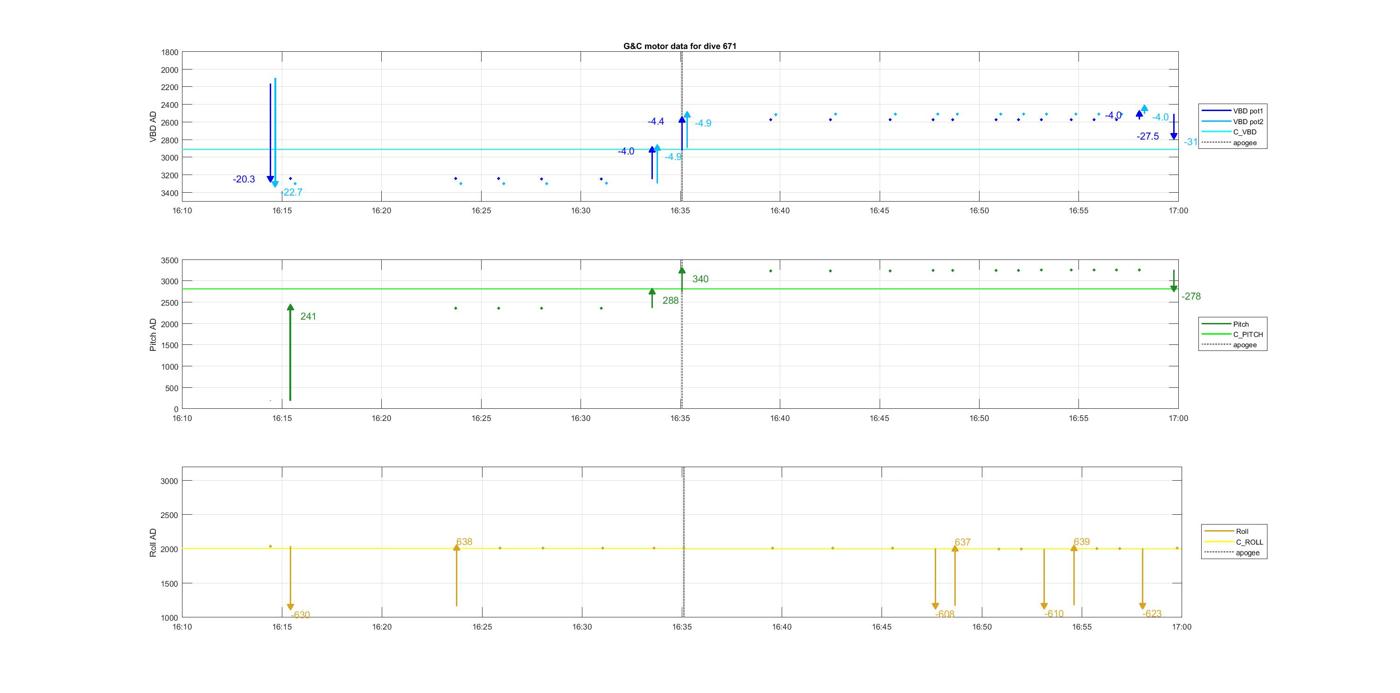Click the '638' roll data label
The image size is (1400, 693).
pyautogui.click(x=464, y=542)
